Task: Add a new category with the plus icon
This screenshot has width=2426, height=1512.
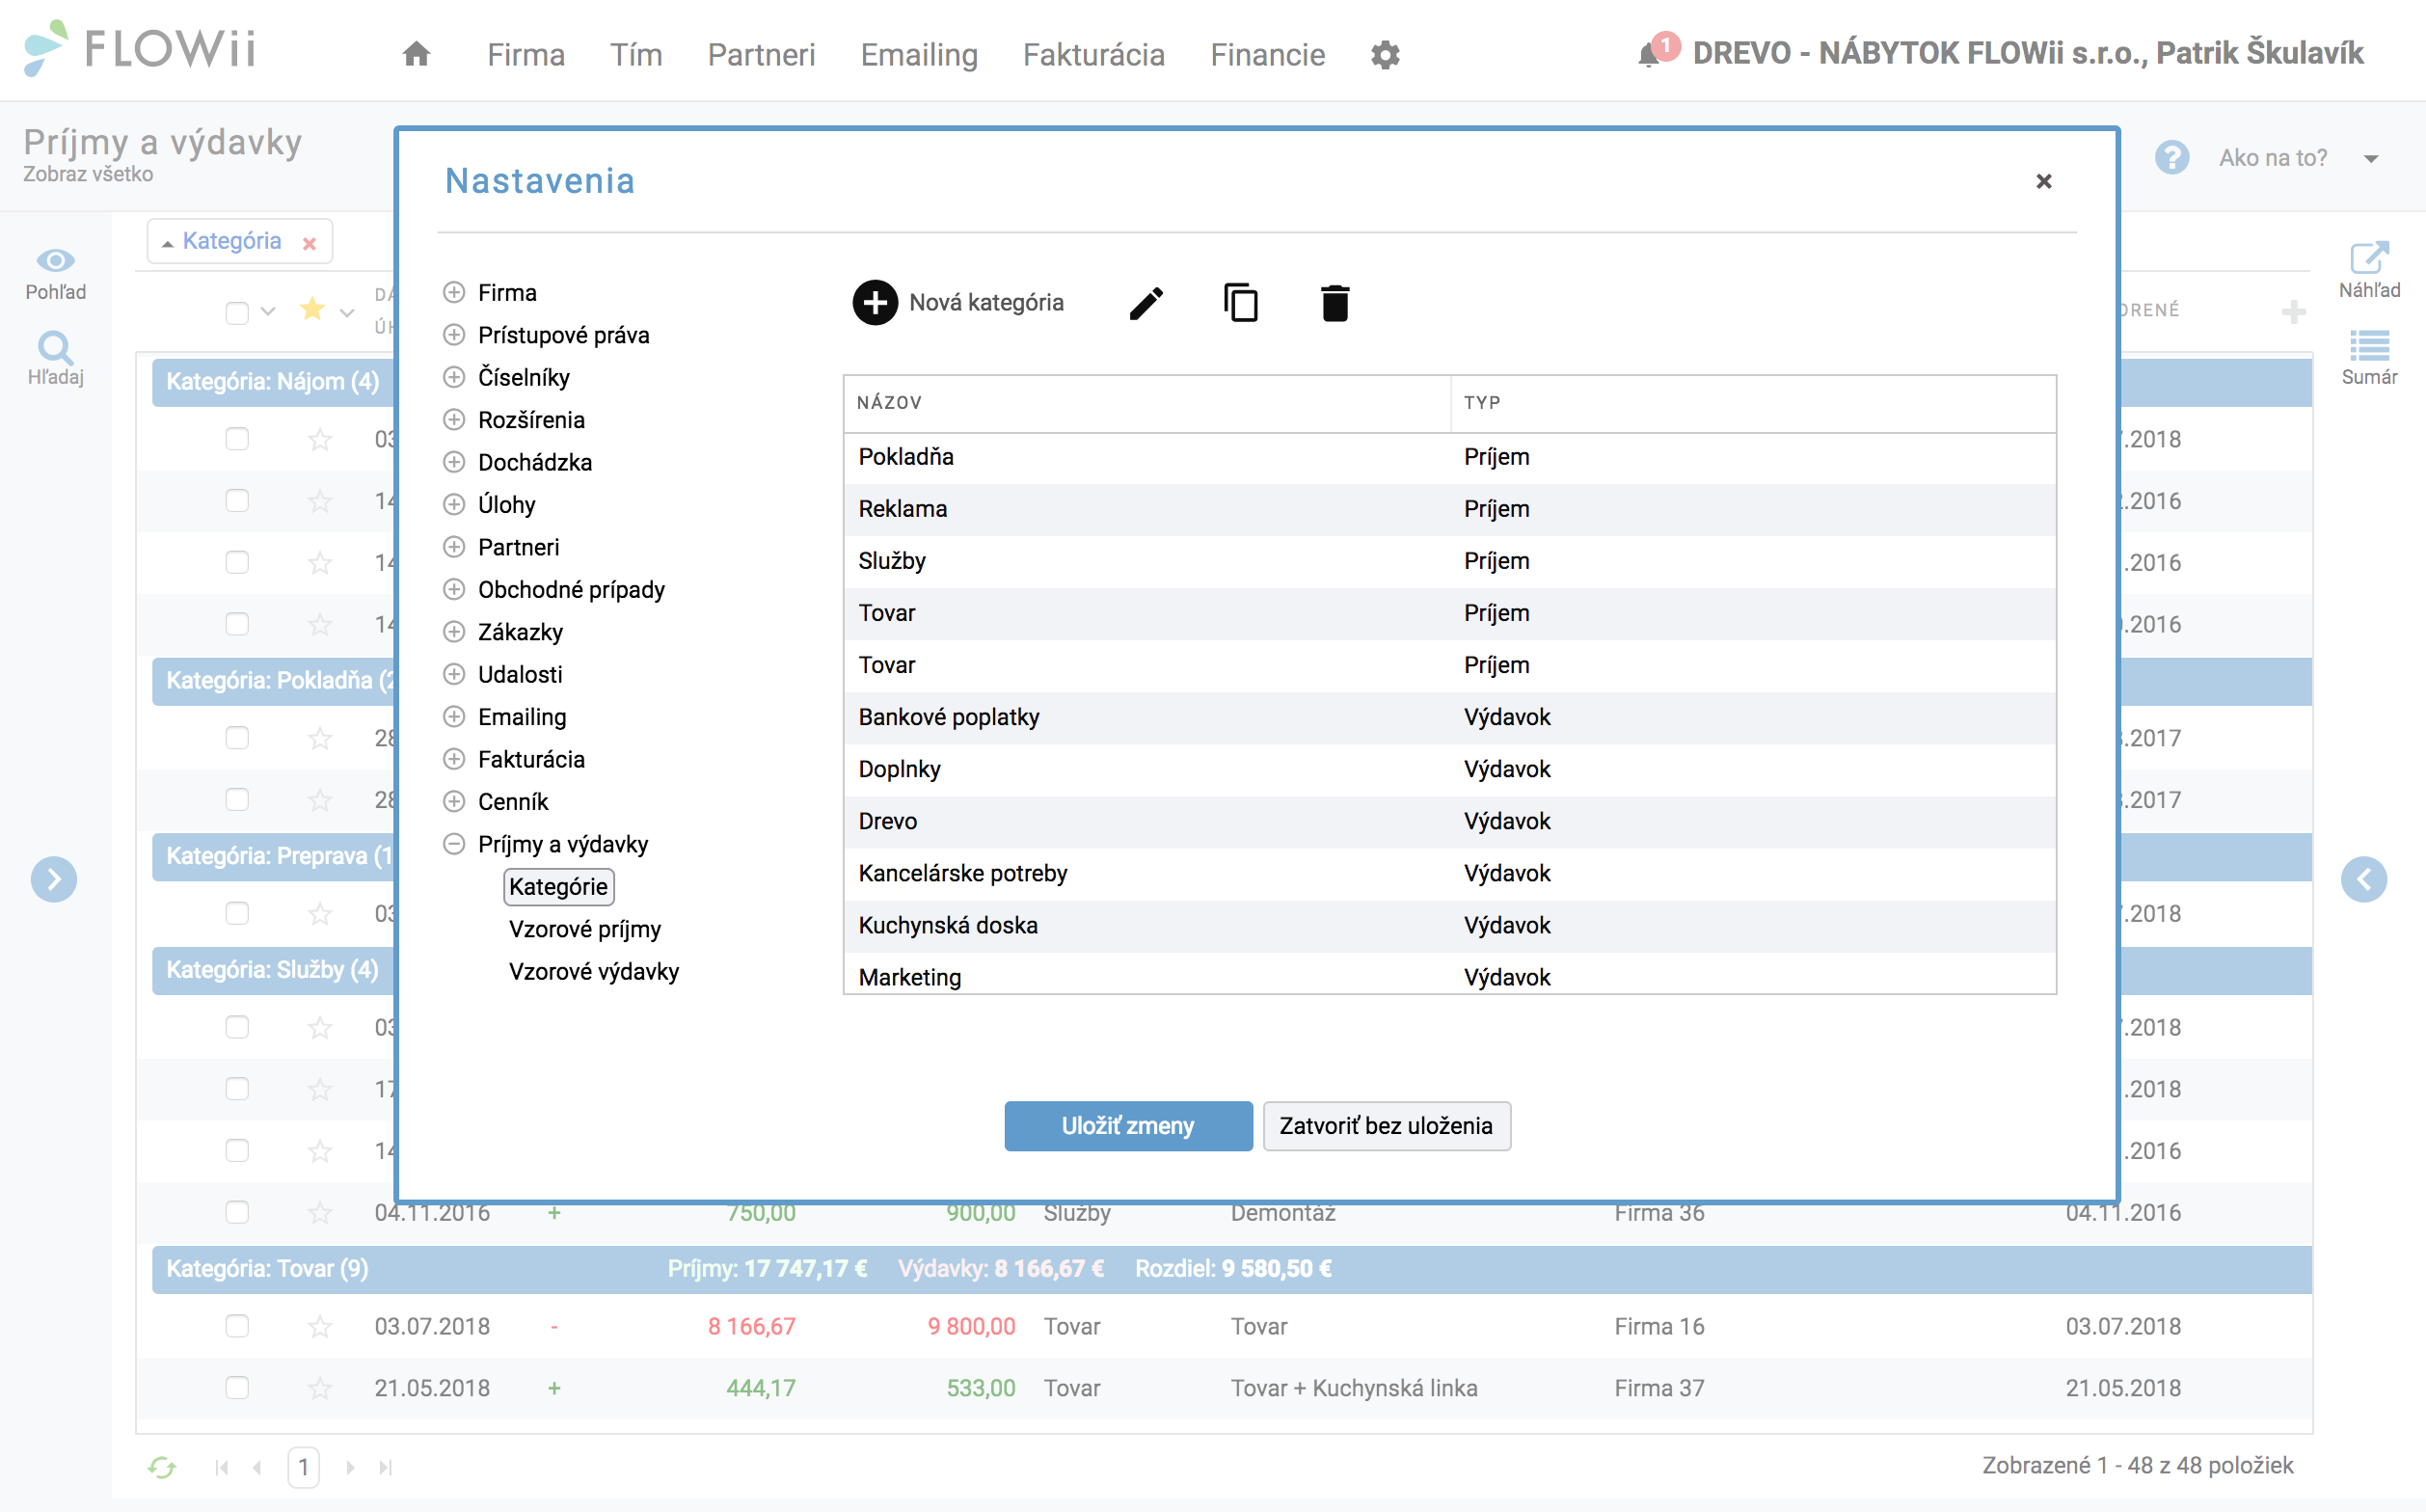Action: (x=875, y=302)
